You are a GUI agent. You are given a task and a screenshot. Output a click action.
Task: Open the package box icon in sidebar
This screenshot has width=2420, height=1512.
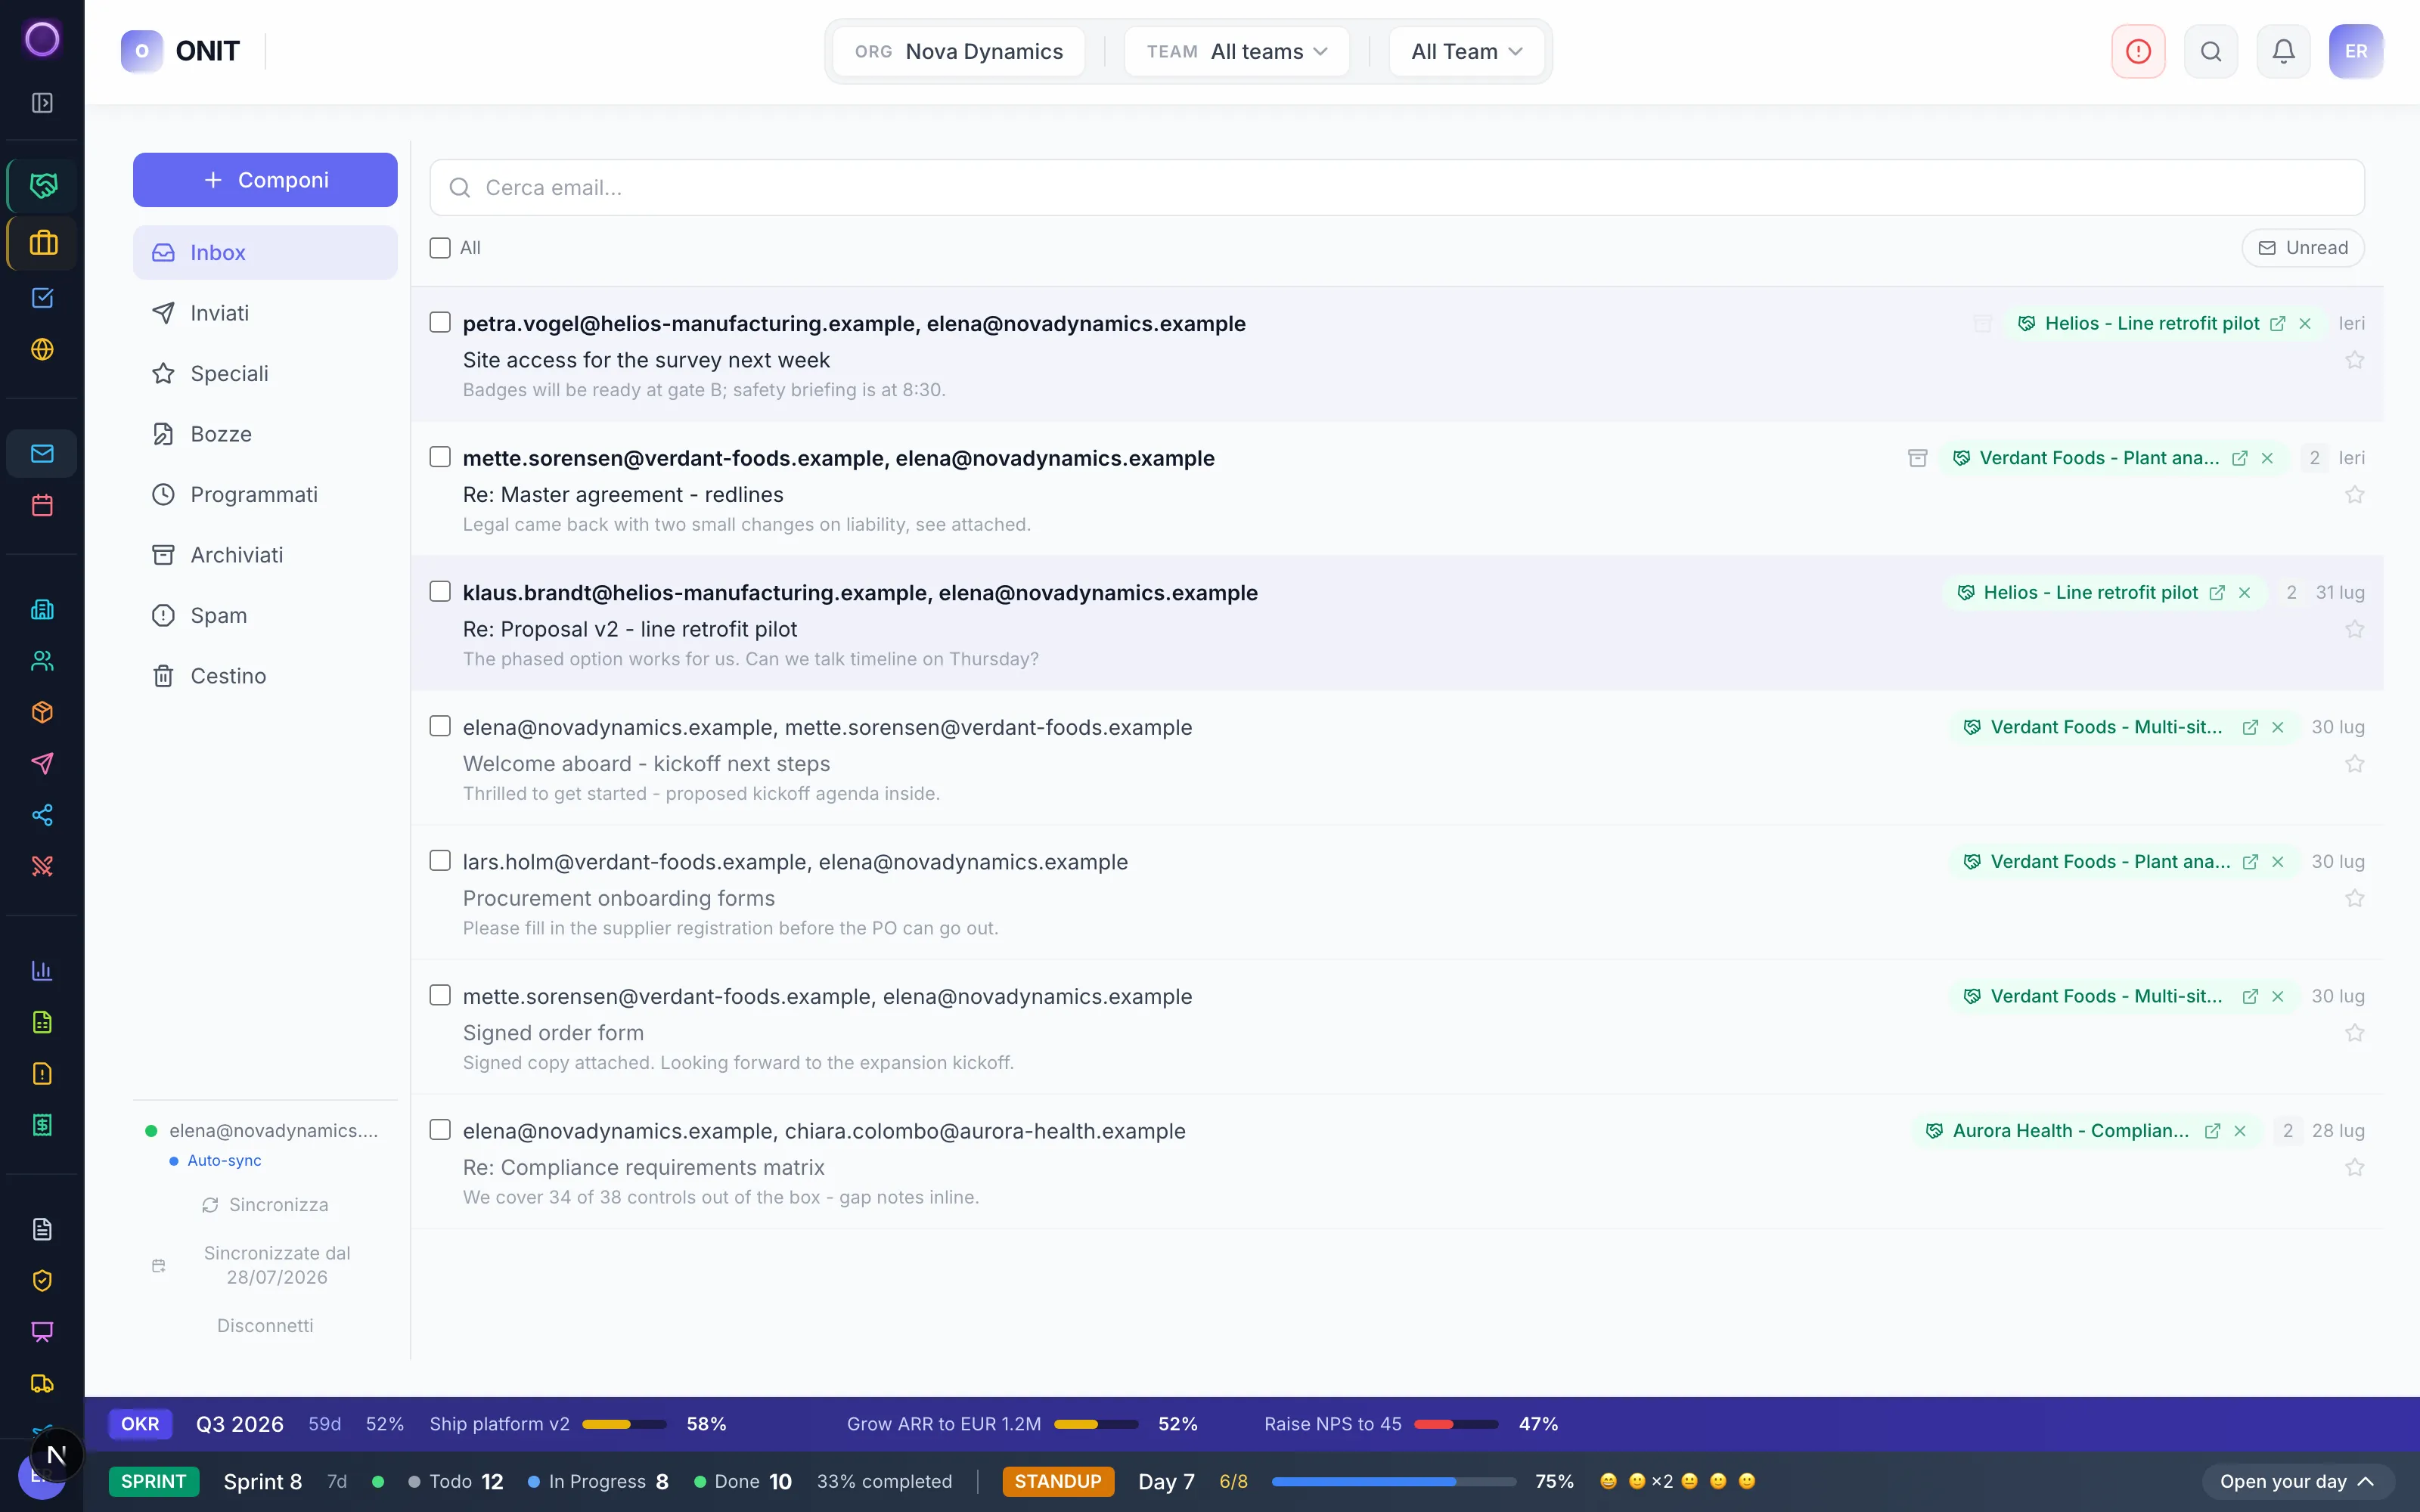(x=42, y=712)
